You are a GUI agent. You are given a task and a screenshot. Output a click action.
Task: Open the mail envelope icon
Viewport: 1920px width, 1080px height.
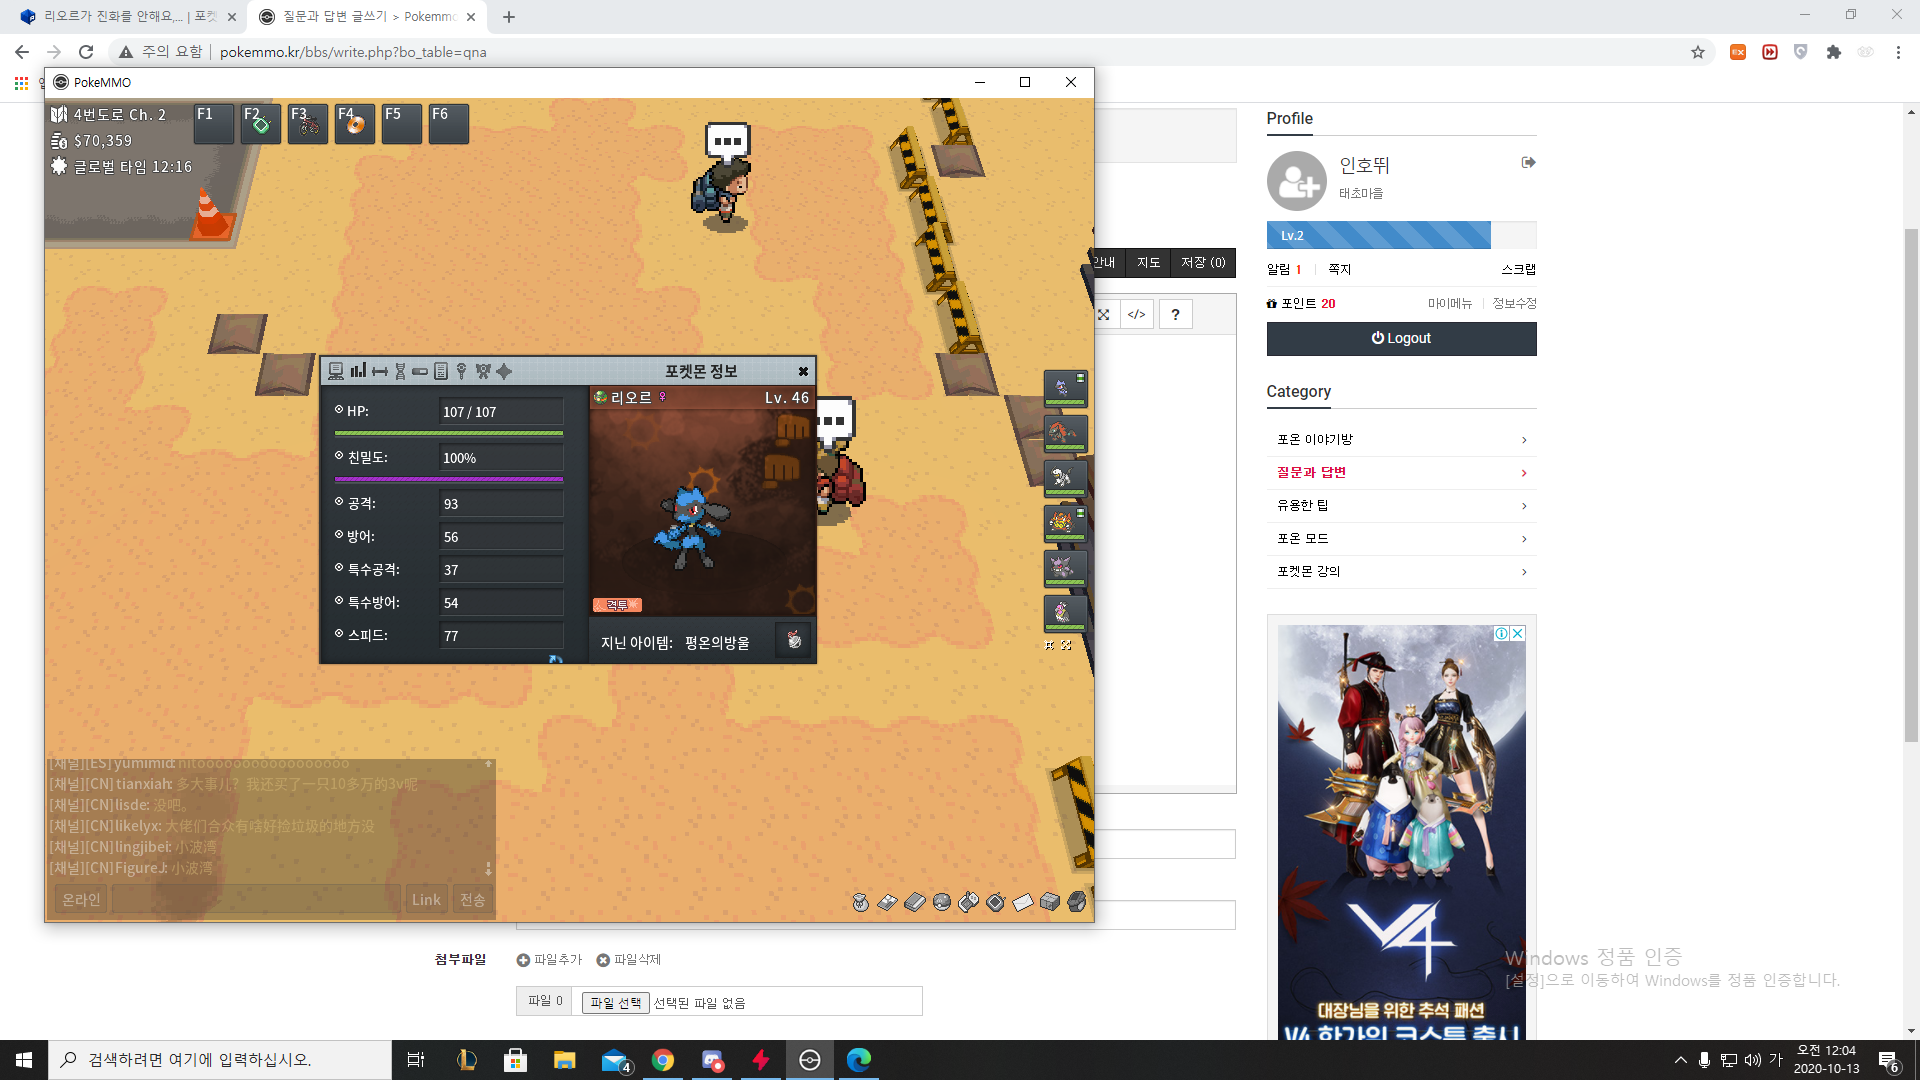tap(1022, 902)
